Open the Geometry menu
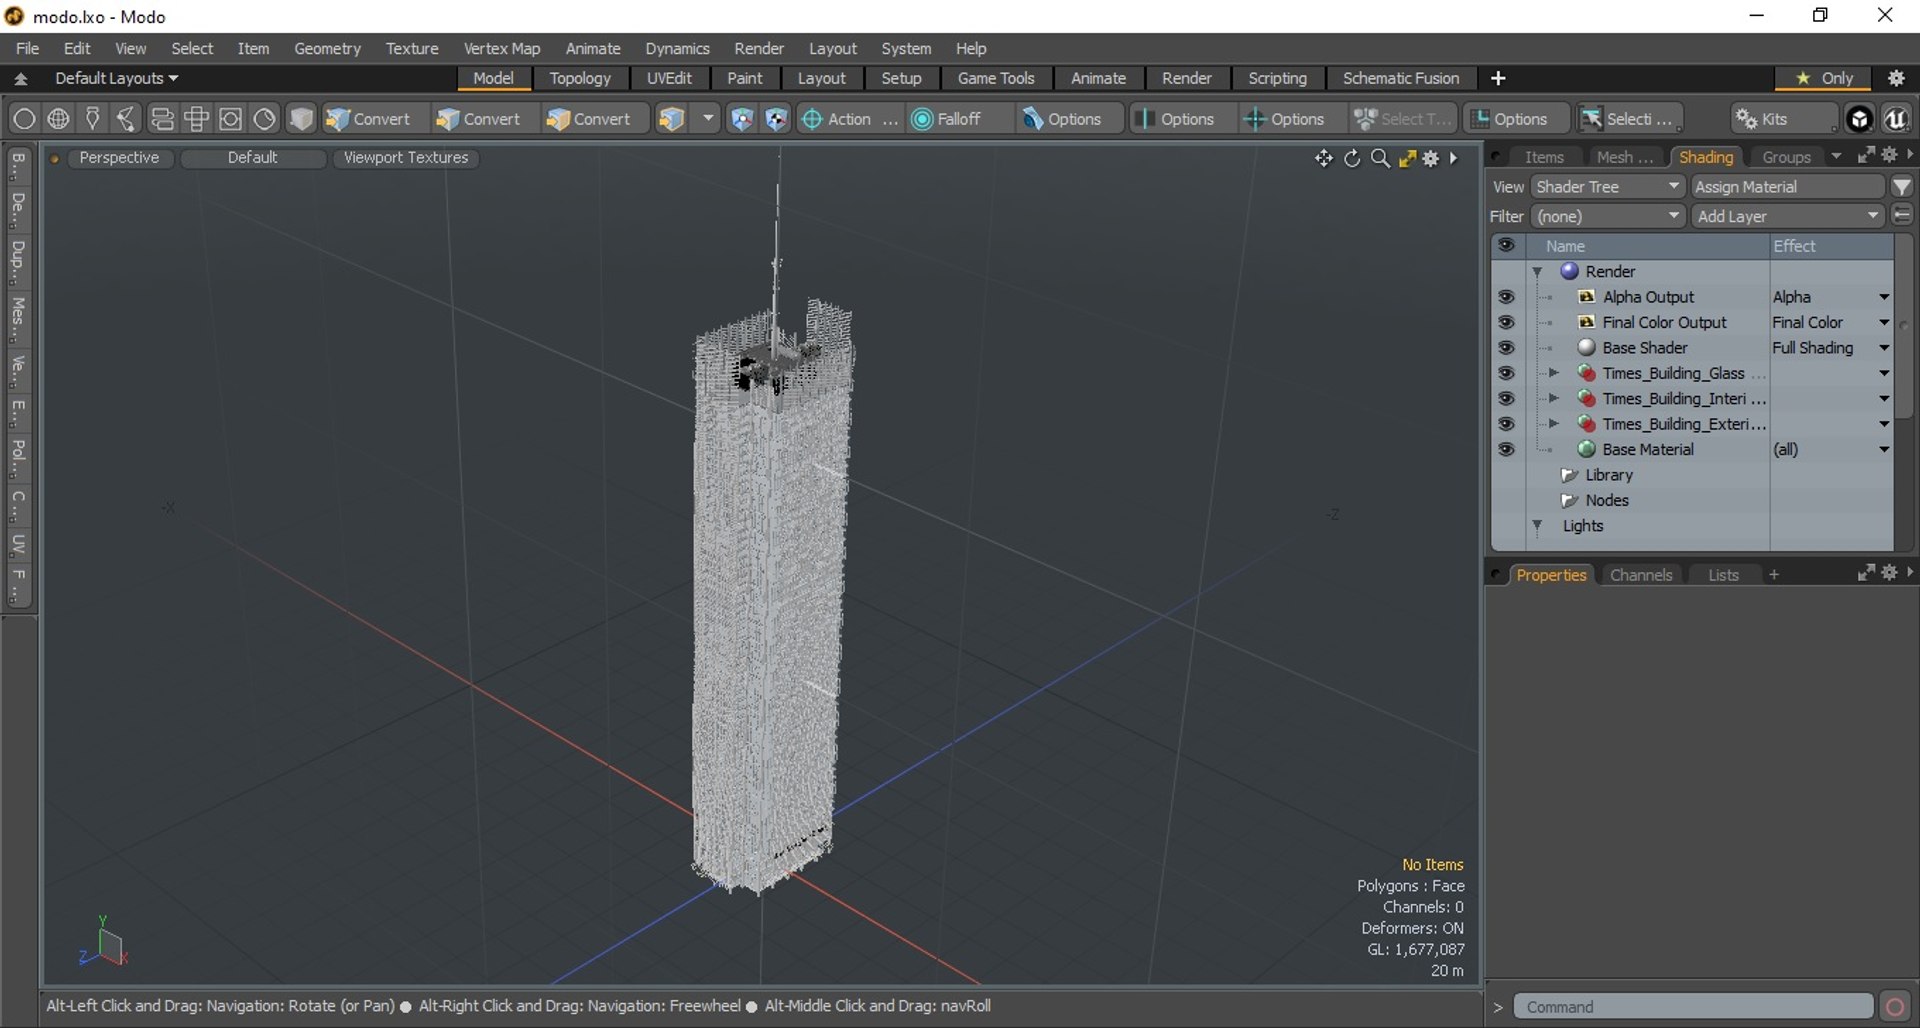The image size is (1920, 1028). pos(327,48)
